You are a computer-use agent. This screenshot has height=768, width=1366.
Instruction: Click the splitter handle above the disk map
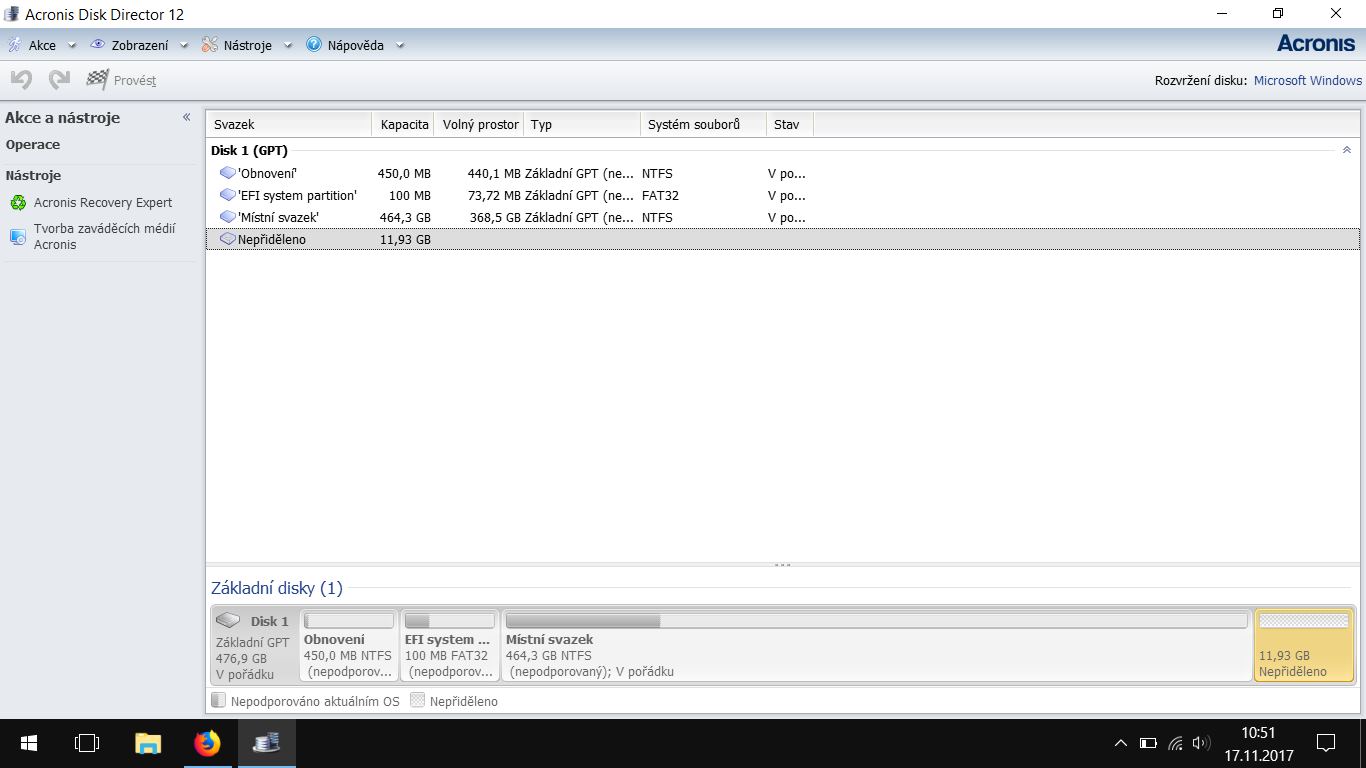(x=782, y=565)
